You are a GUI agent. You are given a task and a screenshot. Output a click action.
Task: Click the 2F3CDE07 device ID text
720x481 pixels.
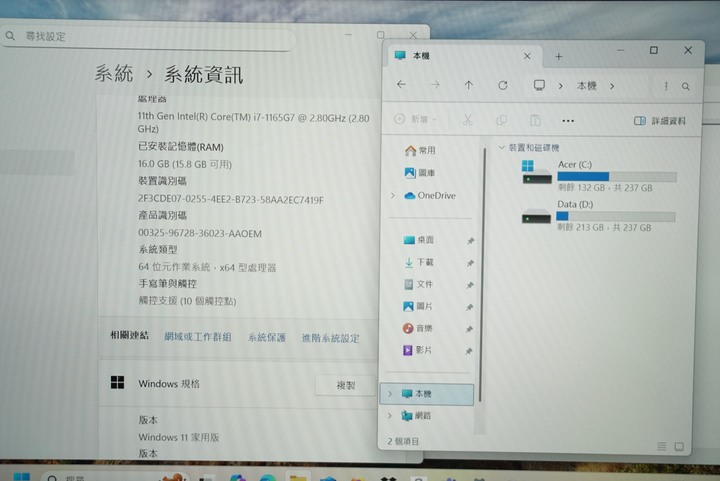(231, 199)
